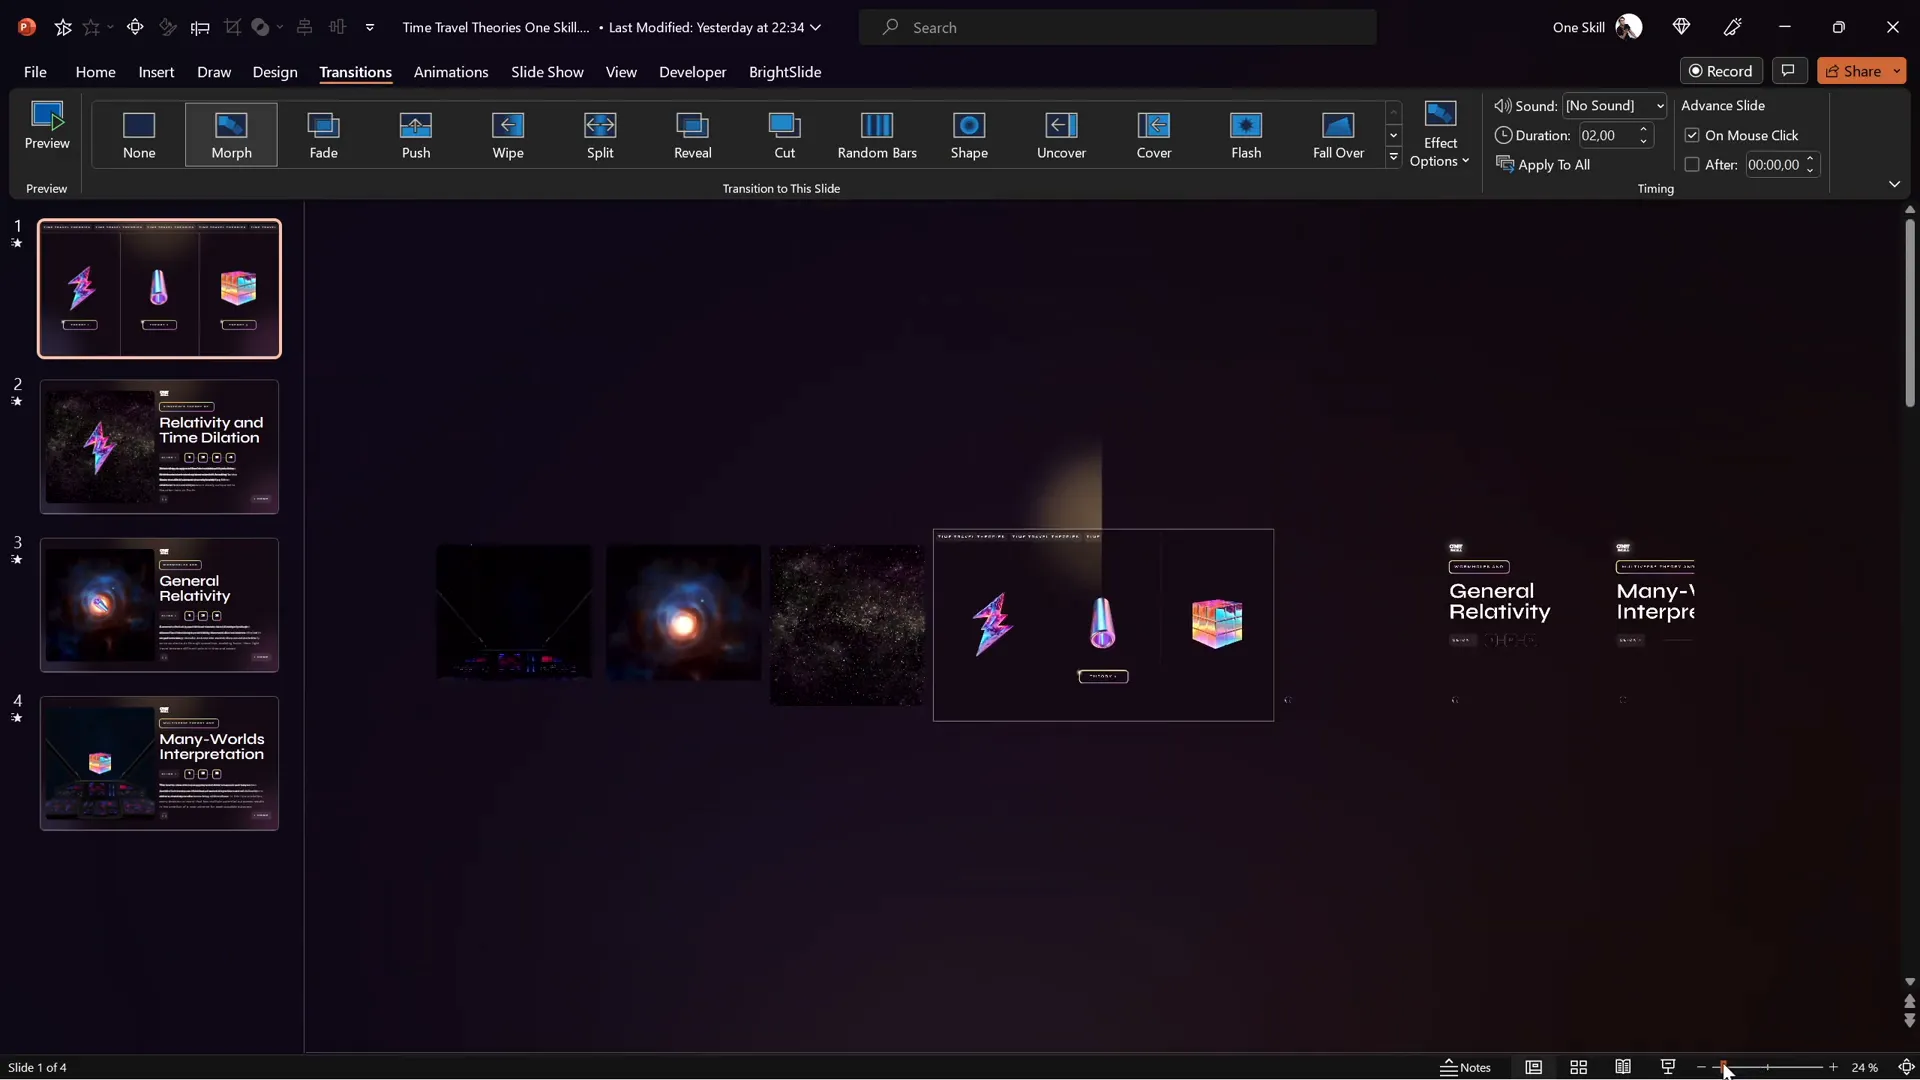This screenshot has width=1920, height=1080.
Task: Uncheck the On Mouse Click checkbox
Action: click(1693, 134)
